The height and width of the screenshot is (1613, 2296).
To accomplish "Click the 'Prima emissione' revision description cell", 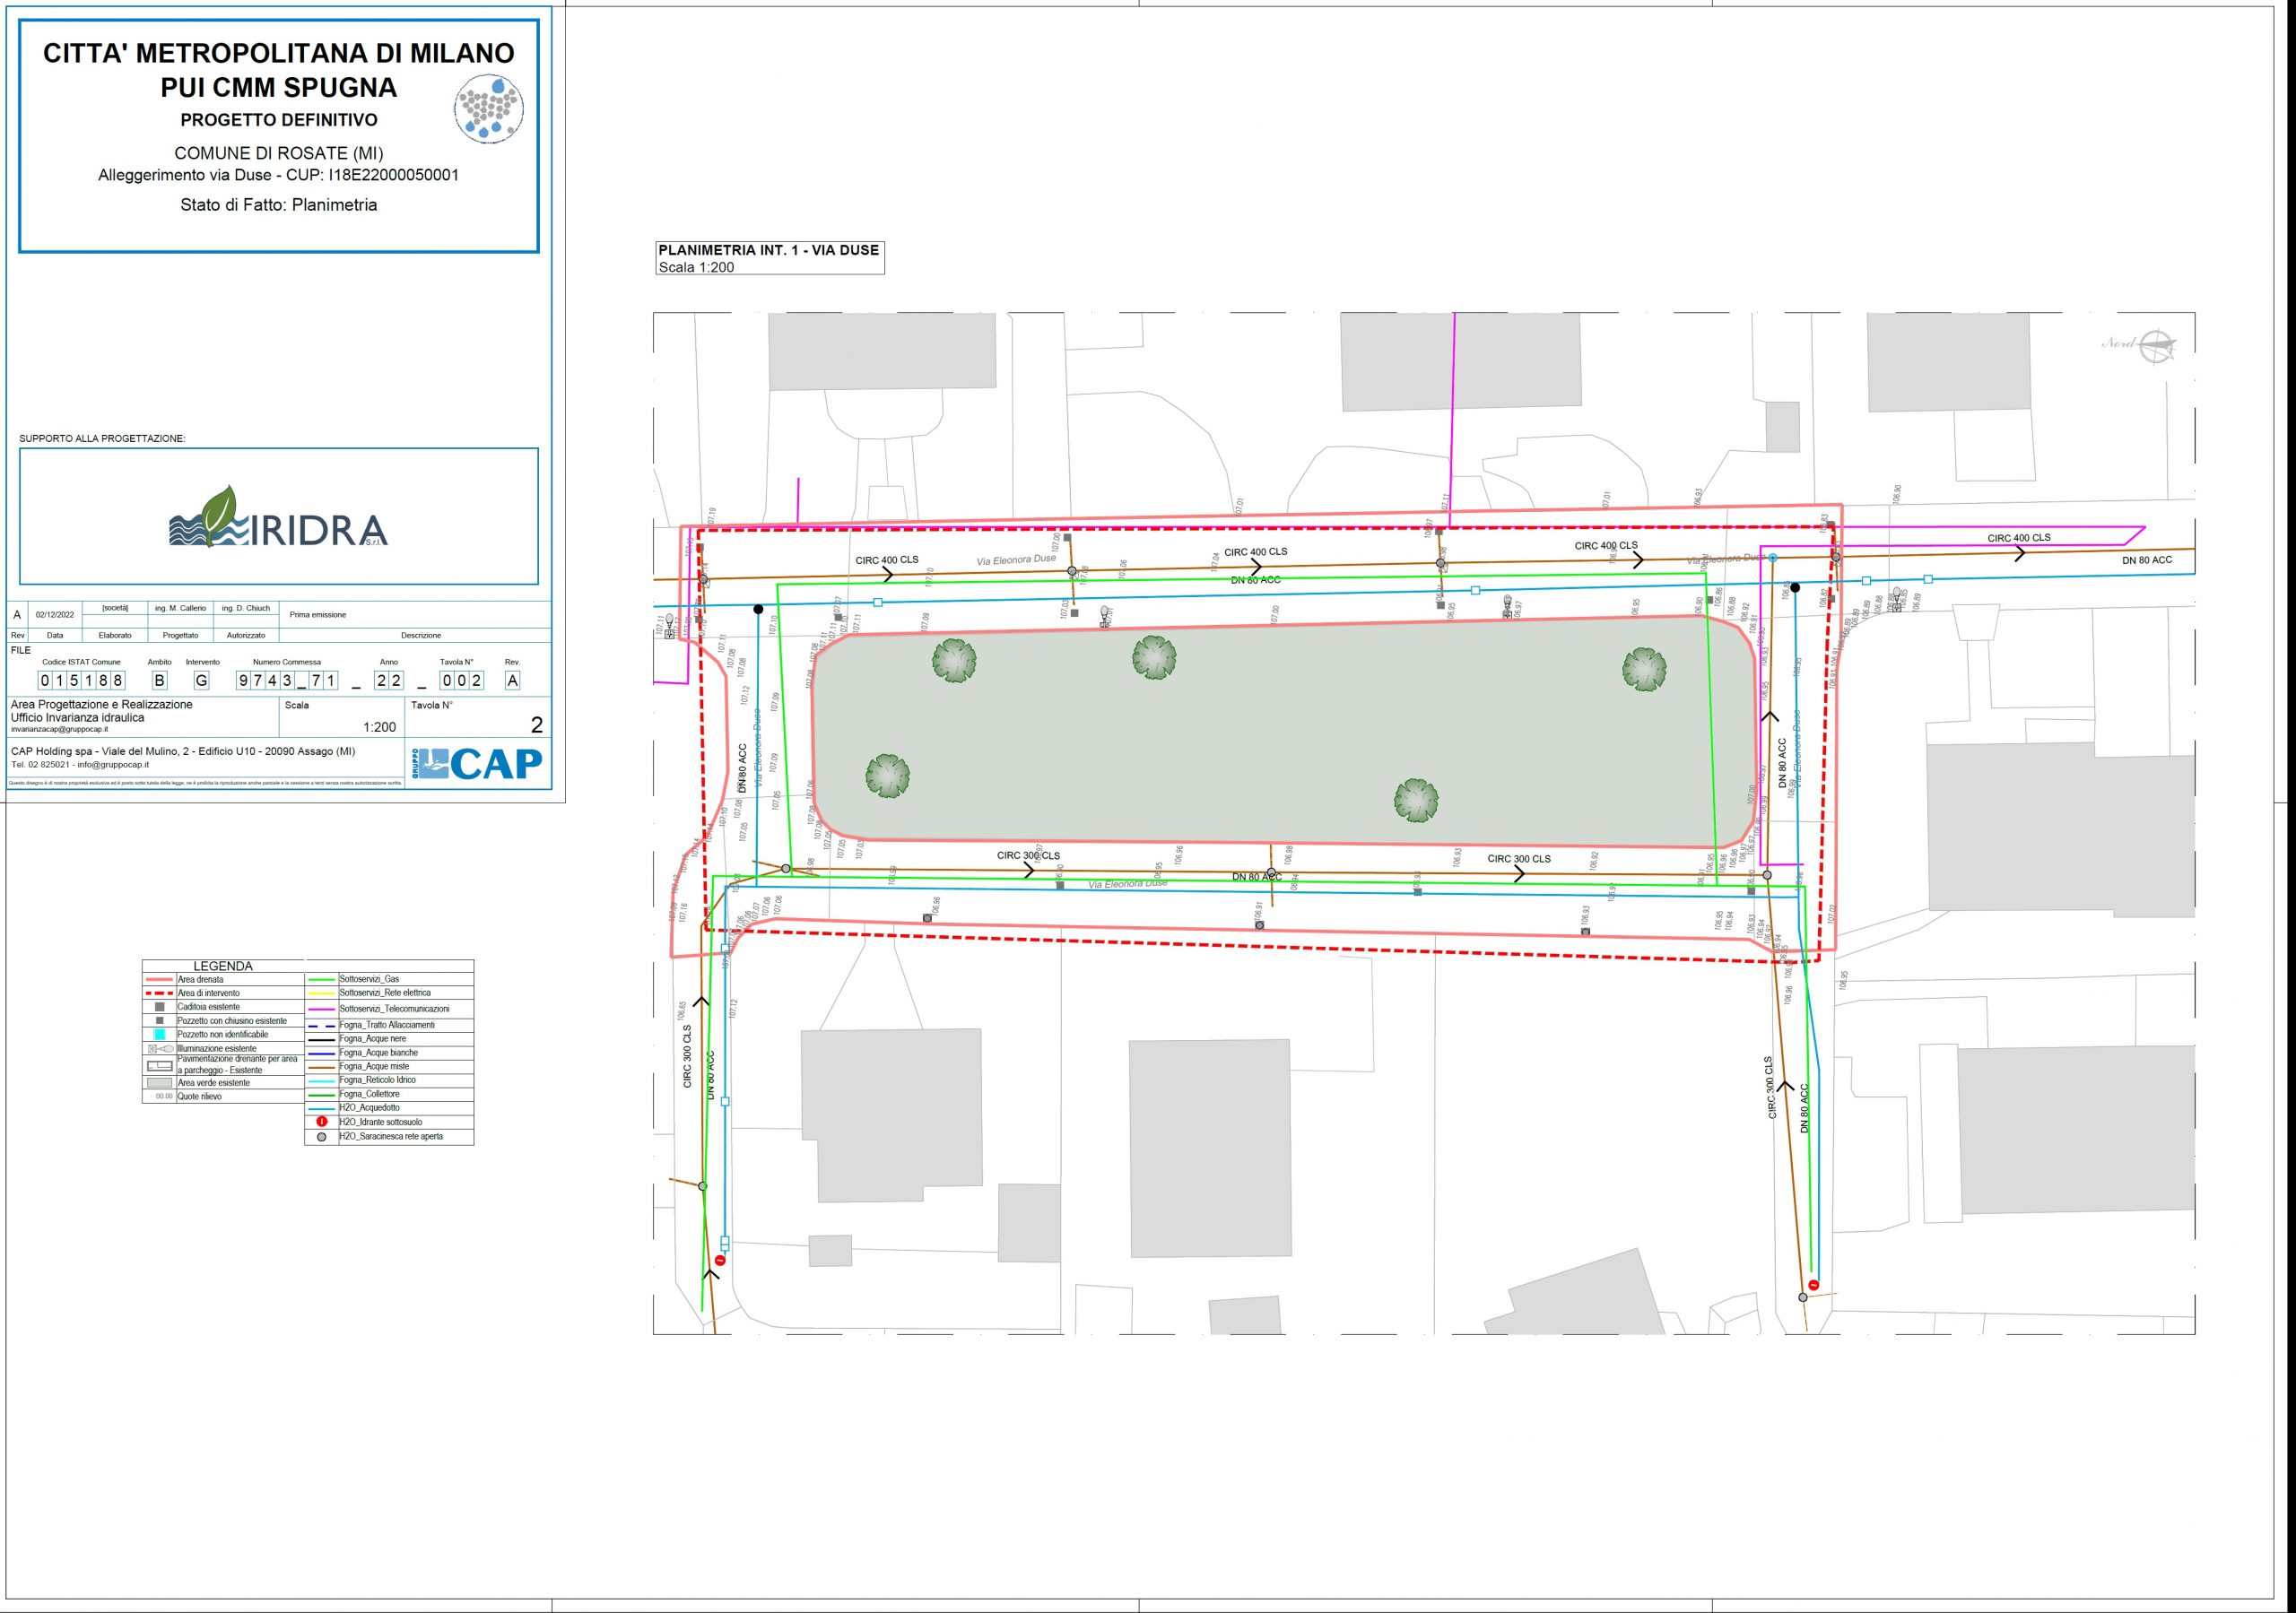I will (318, 615).
